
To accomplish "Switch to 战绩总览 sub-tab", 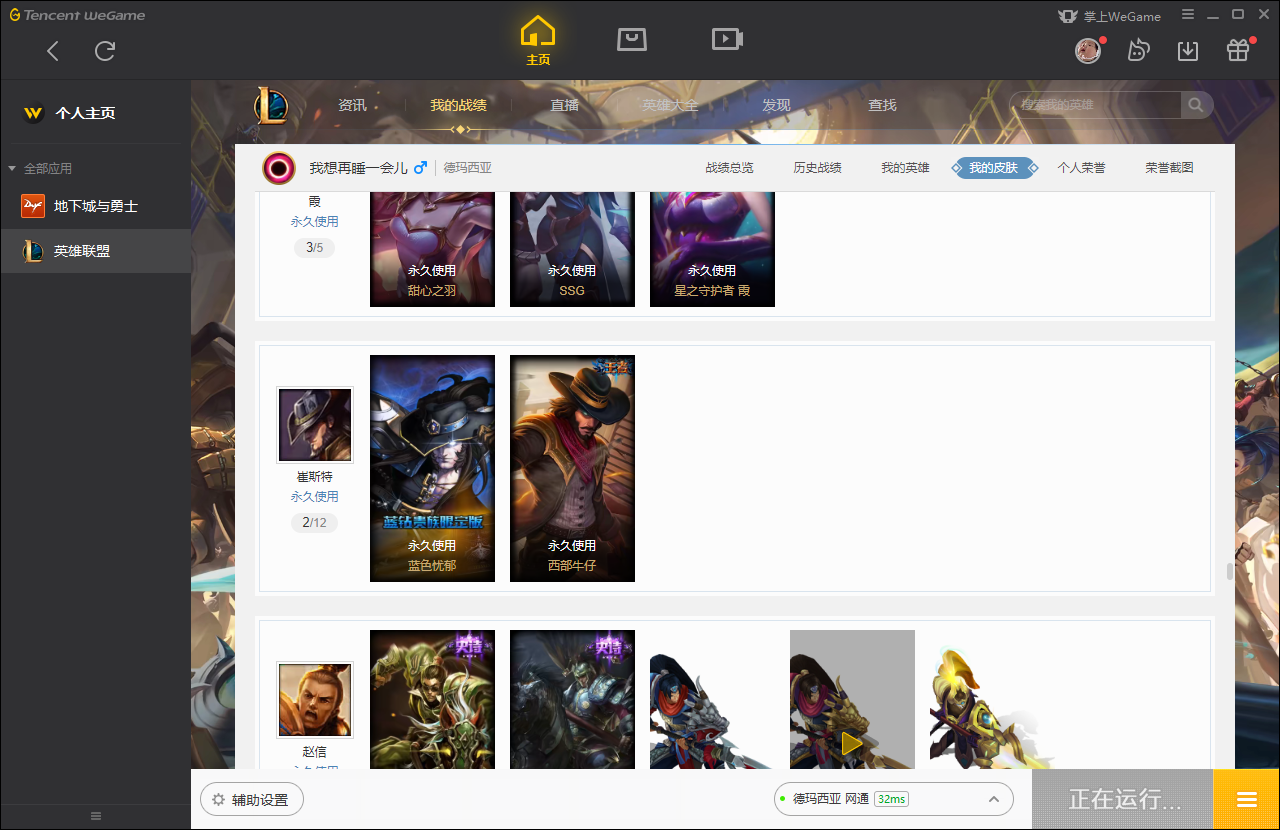I will click(x=729, y=168).
